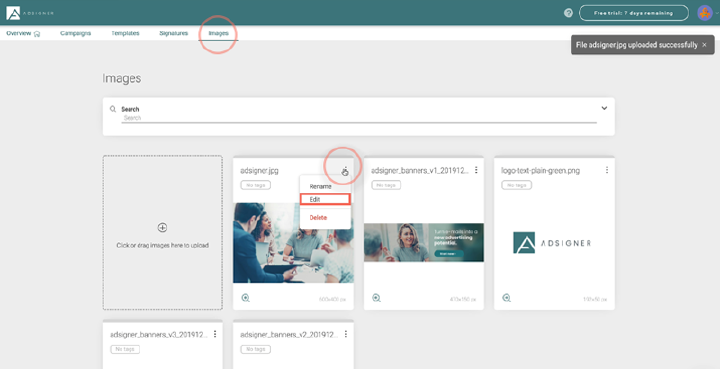The image size is (720, 369).
Task: Click No tags badge on adsigner_banners_v2
Action: [256, 349]
